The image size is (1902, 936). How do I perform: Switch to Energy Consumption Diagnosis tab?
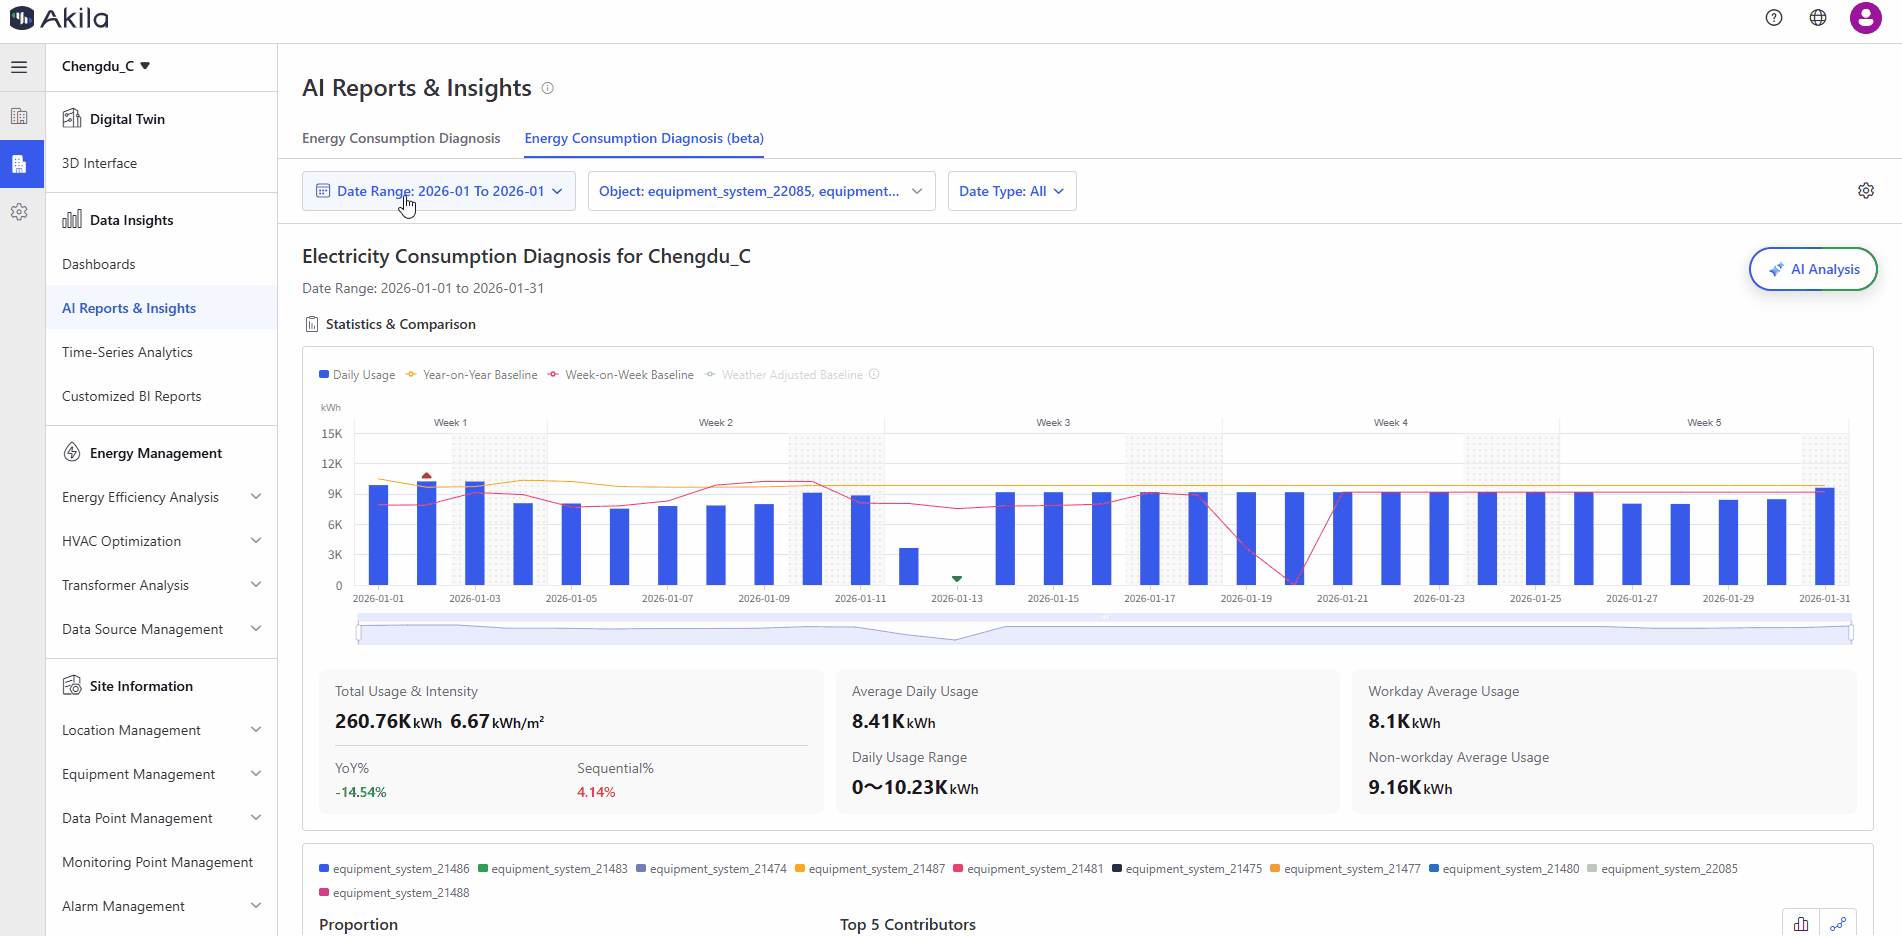point(401,138)
